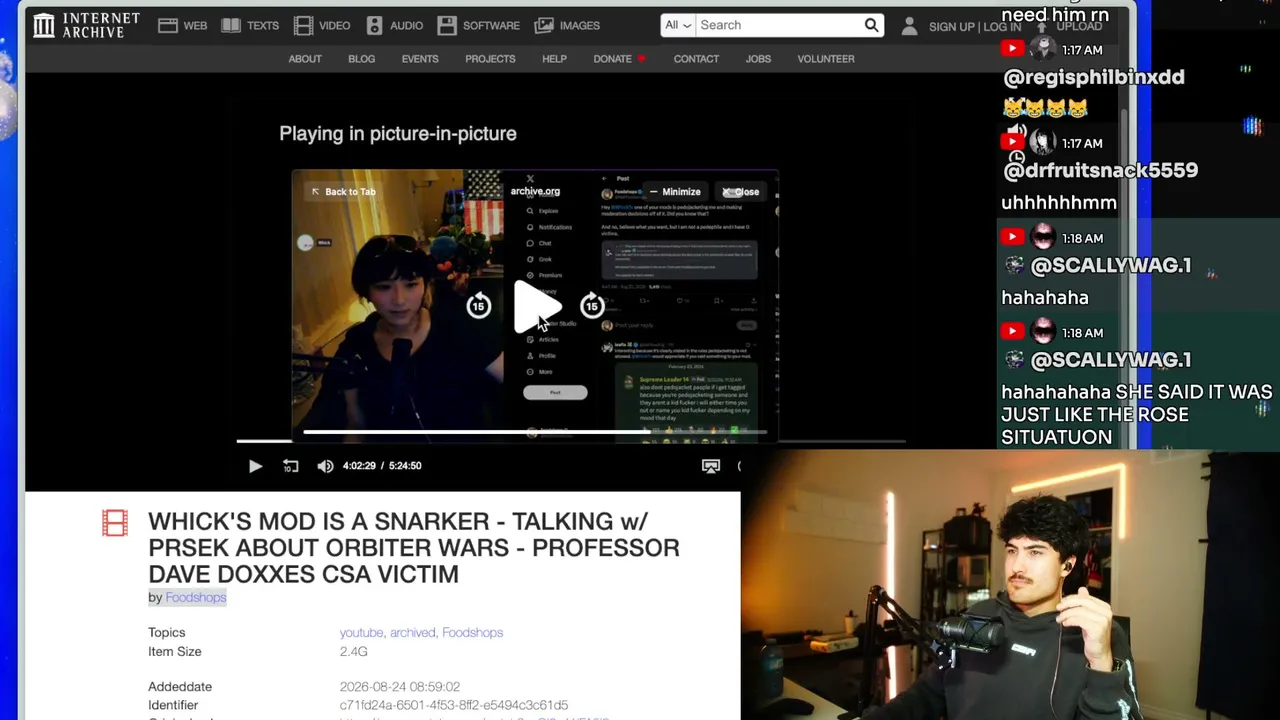Click the TEXTS nav label
Viewport: 1280px width, 720px height.
(x=263, y=26)
